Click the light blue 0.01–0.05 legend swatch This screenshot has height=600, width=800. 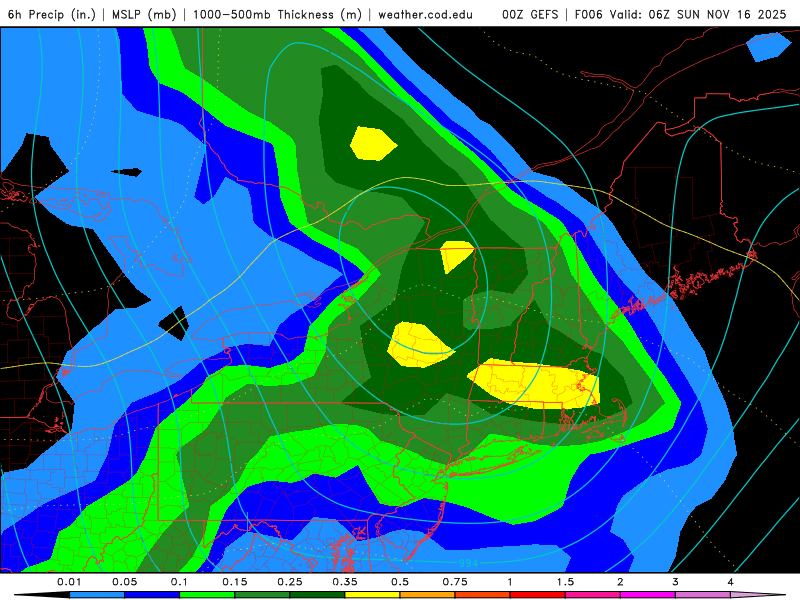[97, 595]
